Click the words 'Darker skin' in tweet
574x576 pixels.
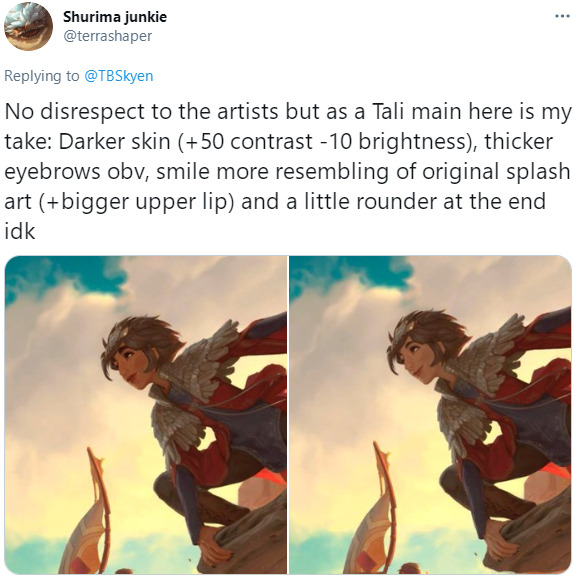coord(114,141)
